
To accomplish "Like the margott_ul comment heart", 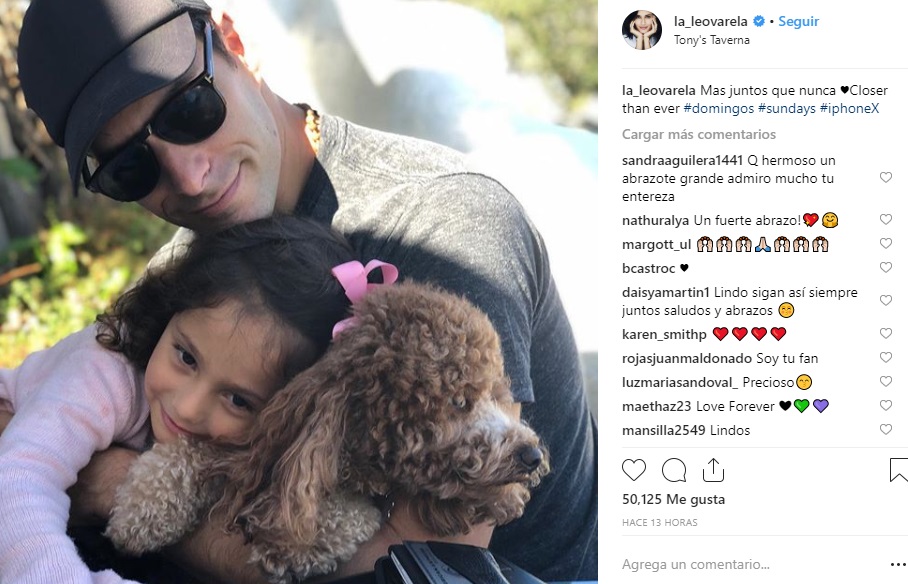I will pyautogui.click(x=885, y=243).
